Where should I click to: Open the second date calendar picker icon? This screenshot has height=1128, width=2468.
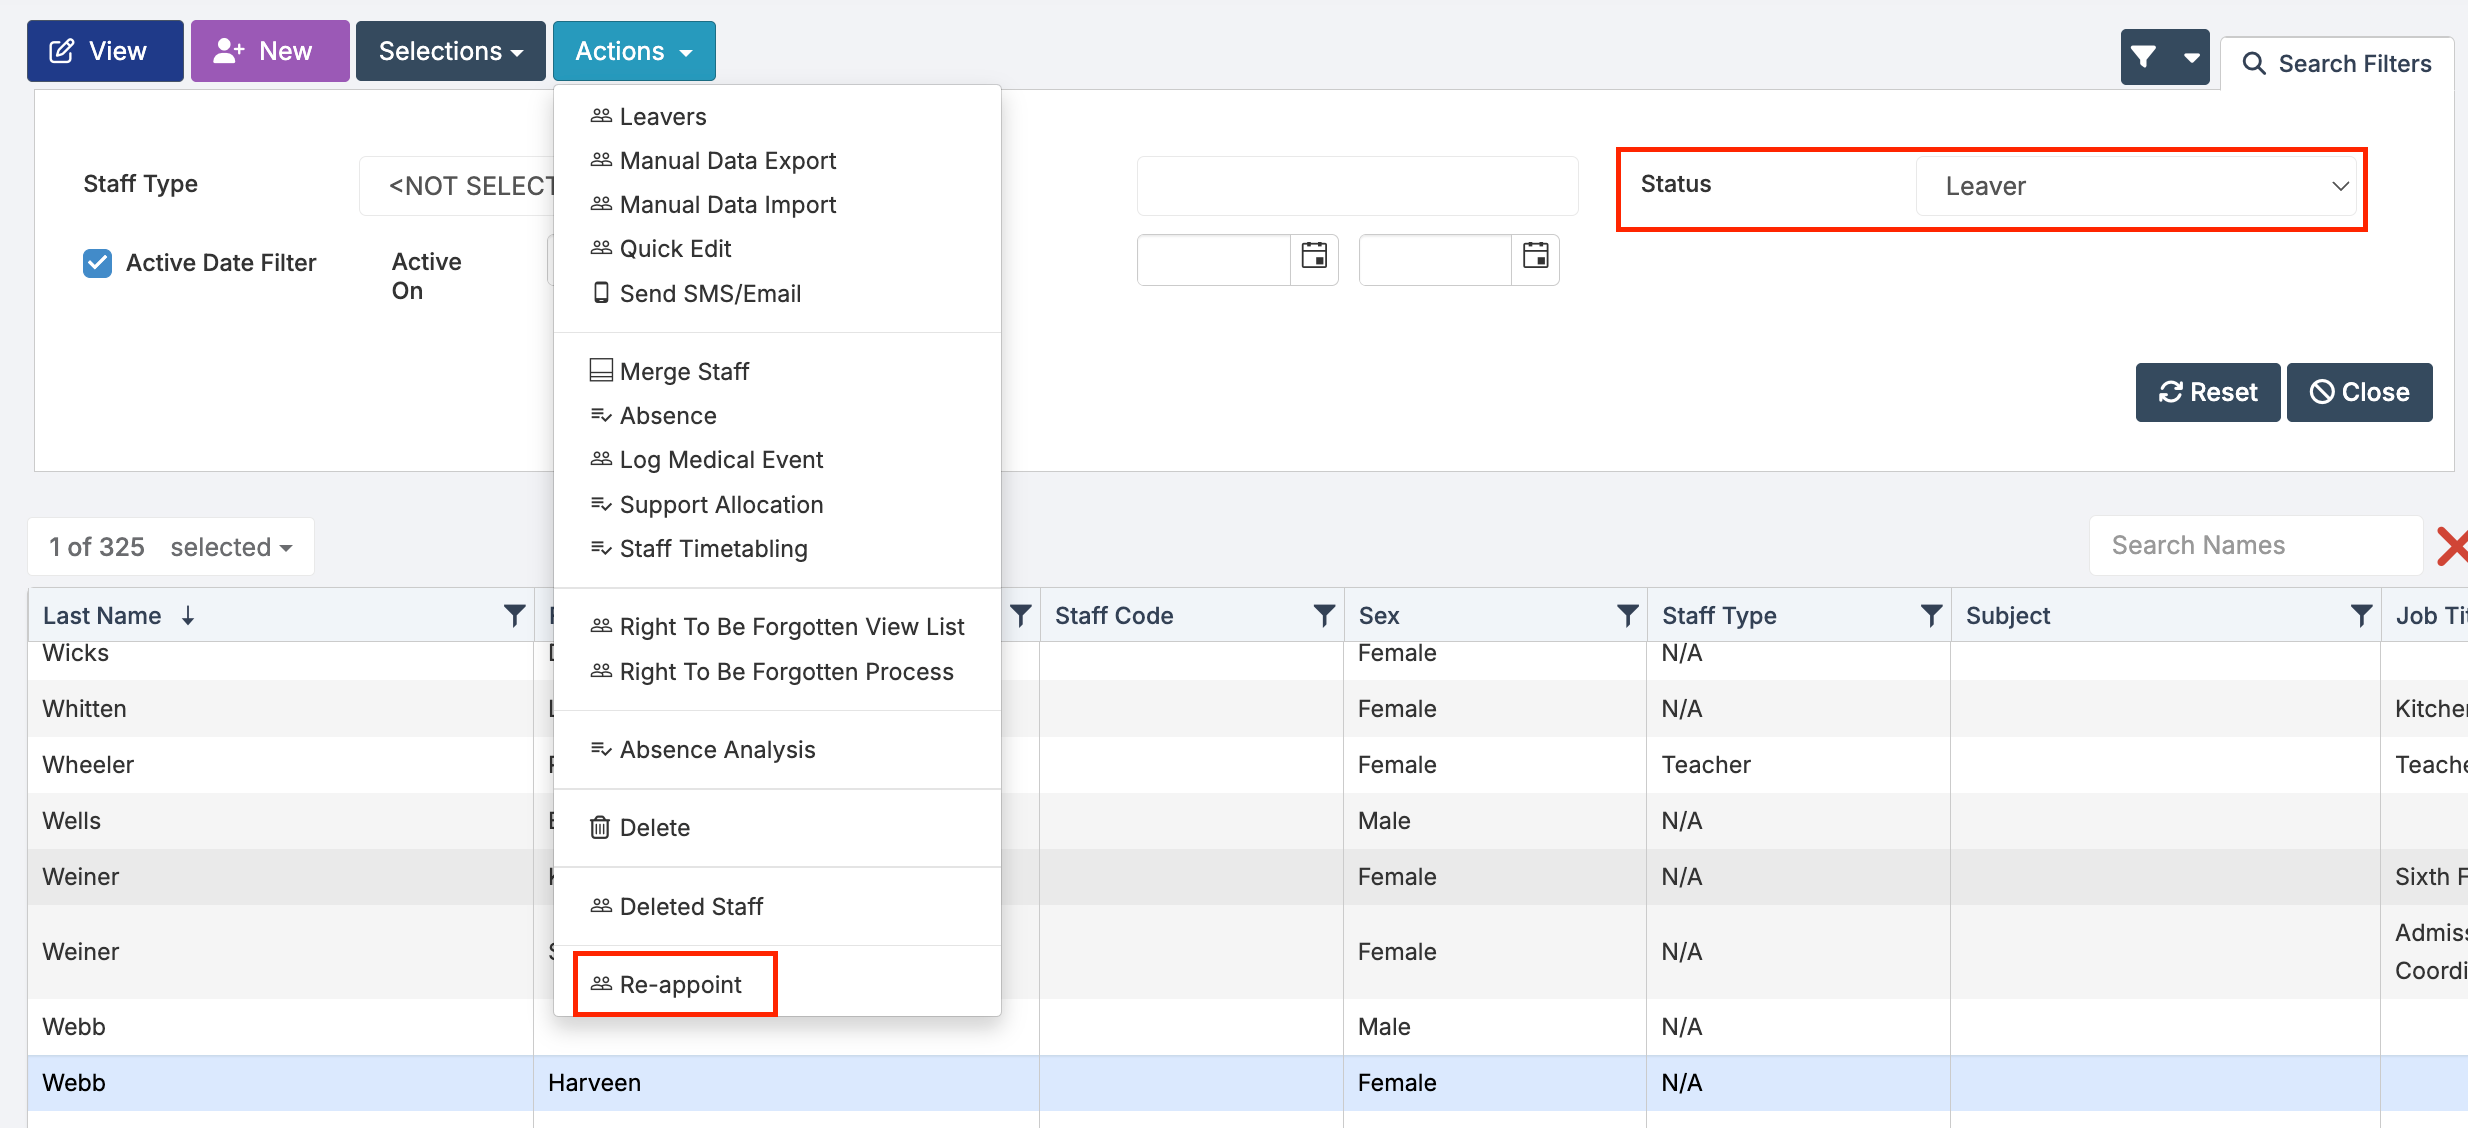pos(1535,256)
